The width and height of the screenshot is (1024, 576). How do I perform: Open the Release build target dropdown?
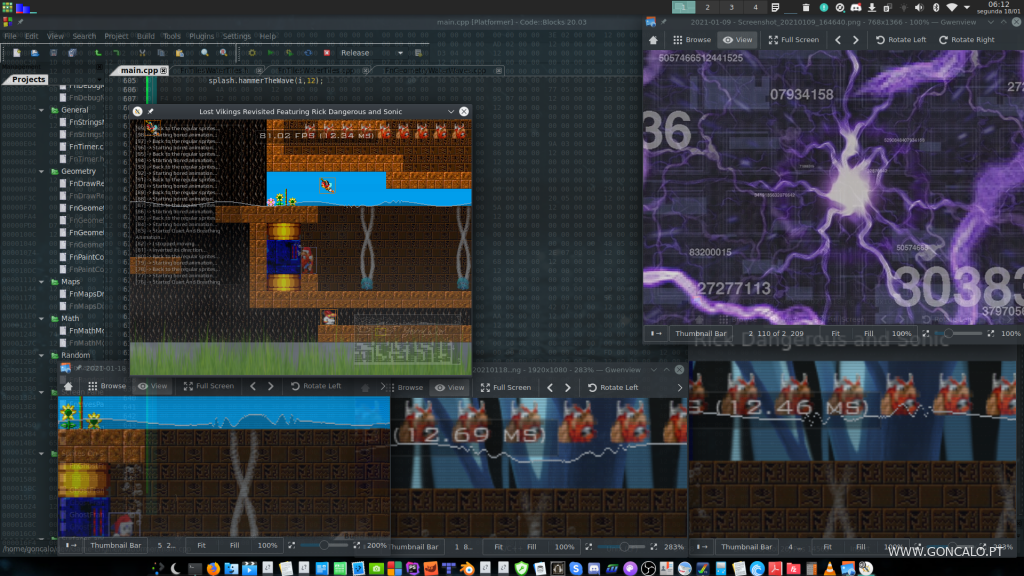(400, 53)
